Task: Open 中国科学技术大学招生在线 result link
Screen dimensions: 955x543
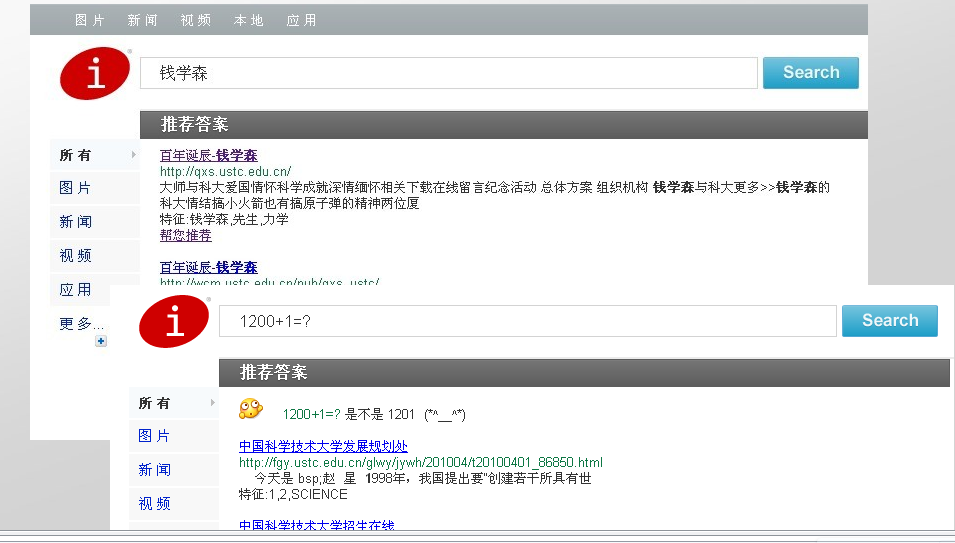Action: (x=317, y=525)
